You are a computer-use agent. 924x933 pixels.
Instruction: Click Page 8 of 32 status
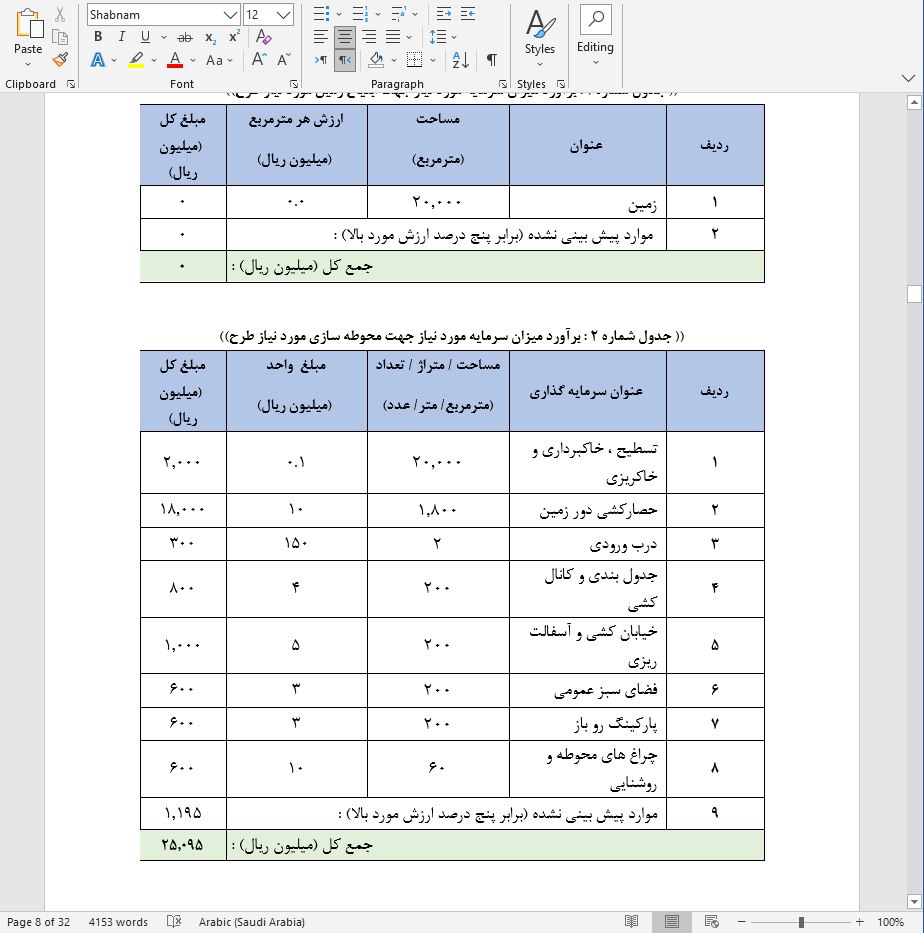(39, 922)
